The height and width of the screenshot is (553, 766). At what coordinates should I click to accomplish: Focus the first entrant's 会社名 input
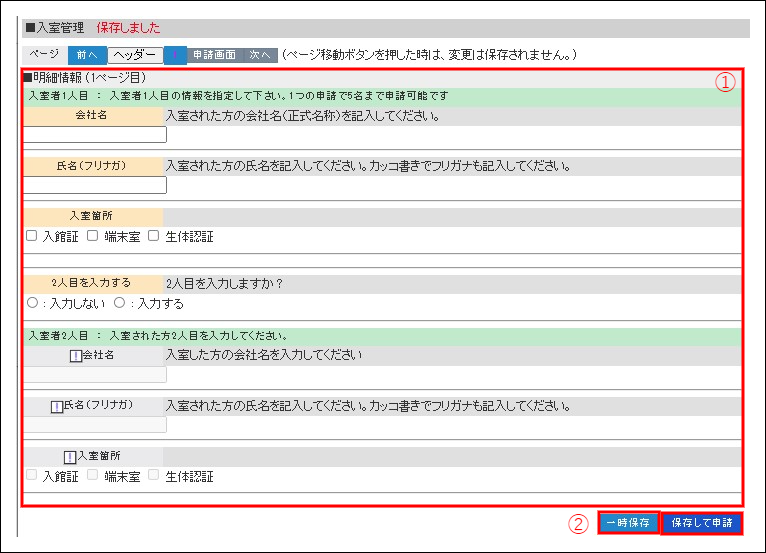pyautogui.click(x=95, y=134)
